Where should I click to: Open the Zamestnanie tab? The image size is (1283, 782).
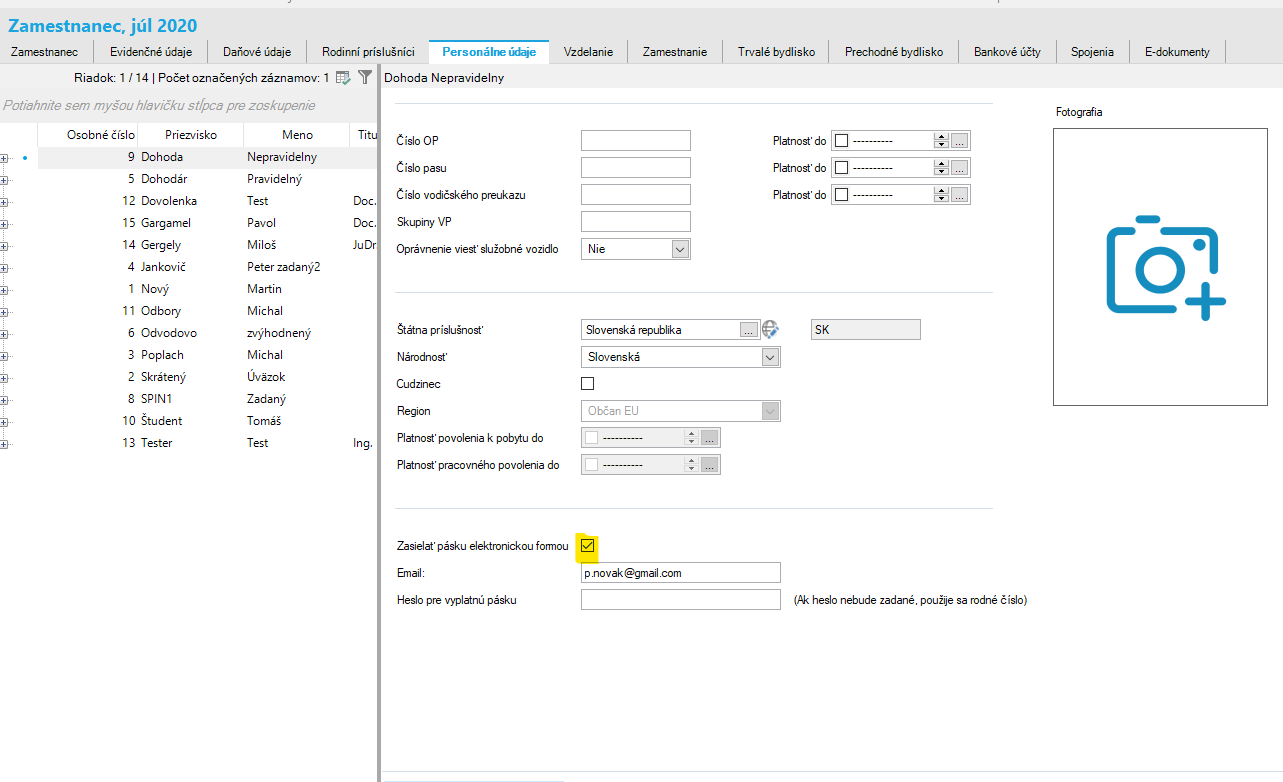tap(675, 52)
